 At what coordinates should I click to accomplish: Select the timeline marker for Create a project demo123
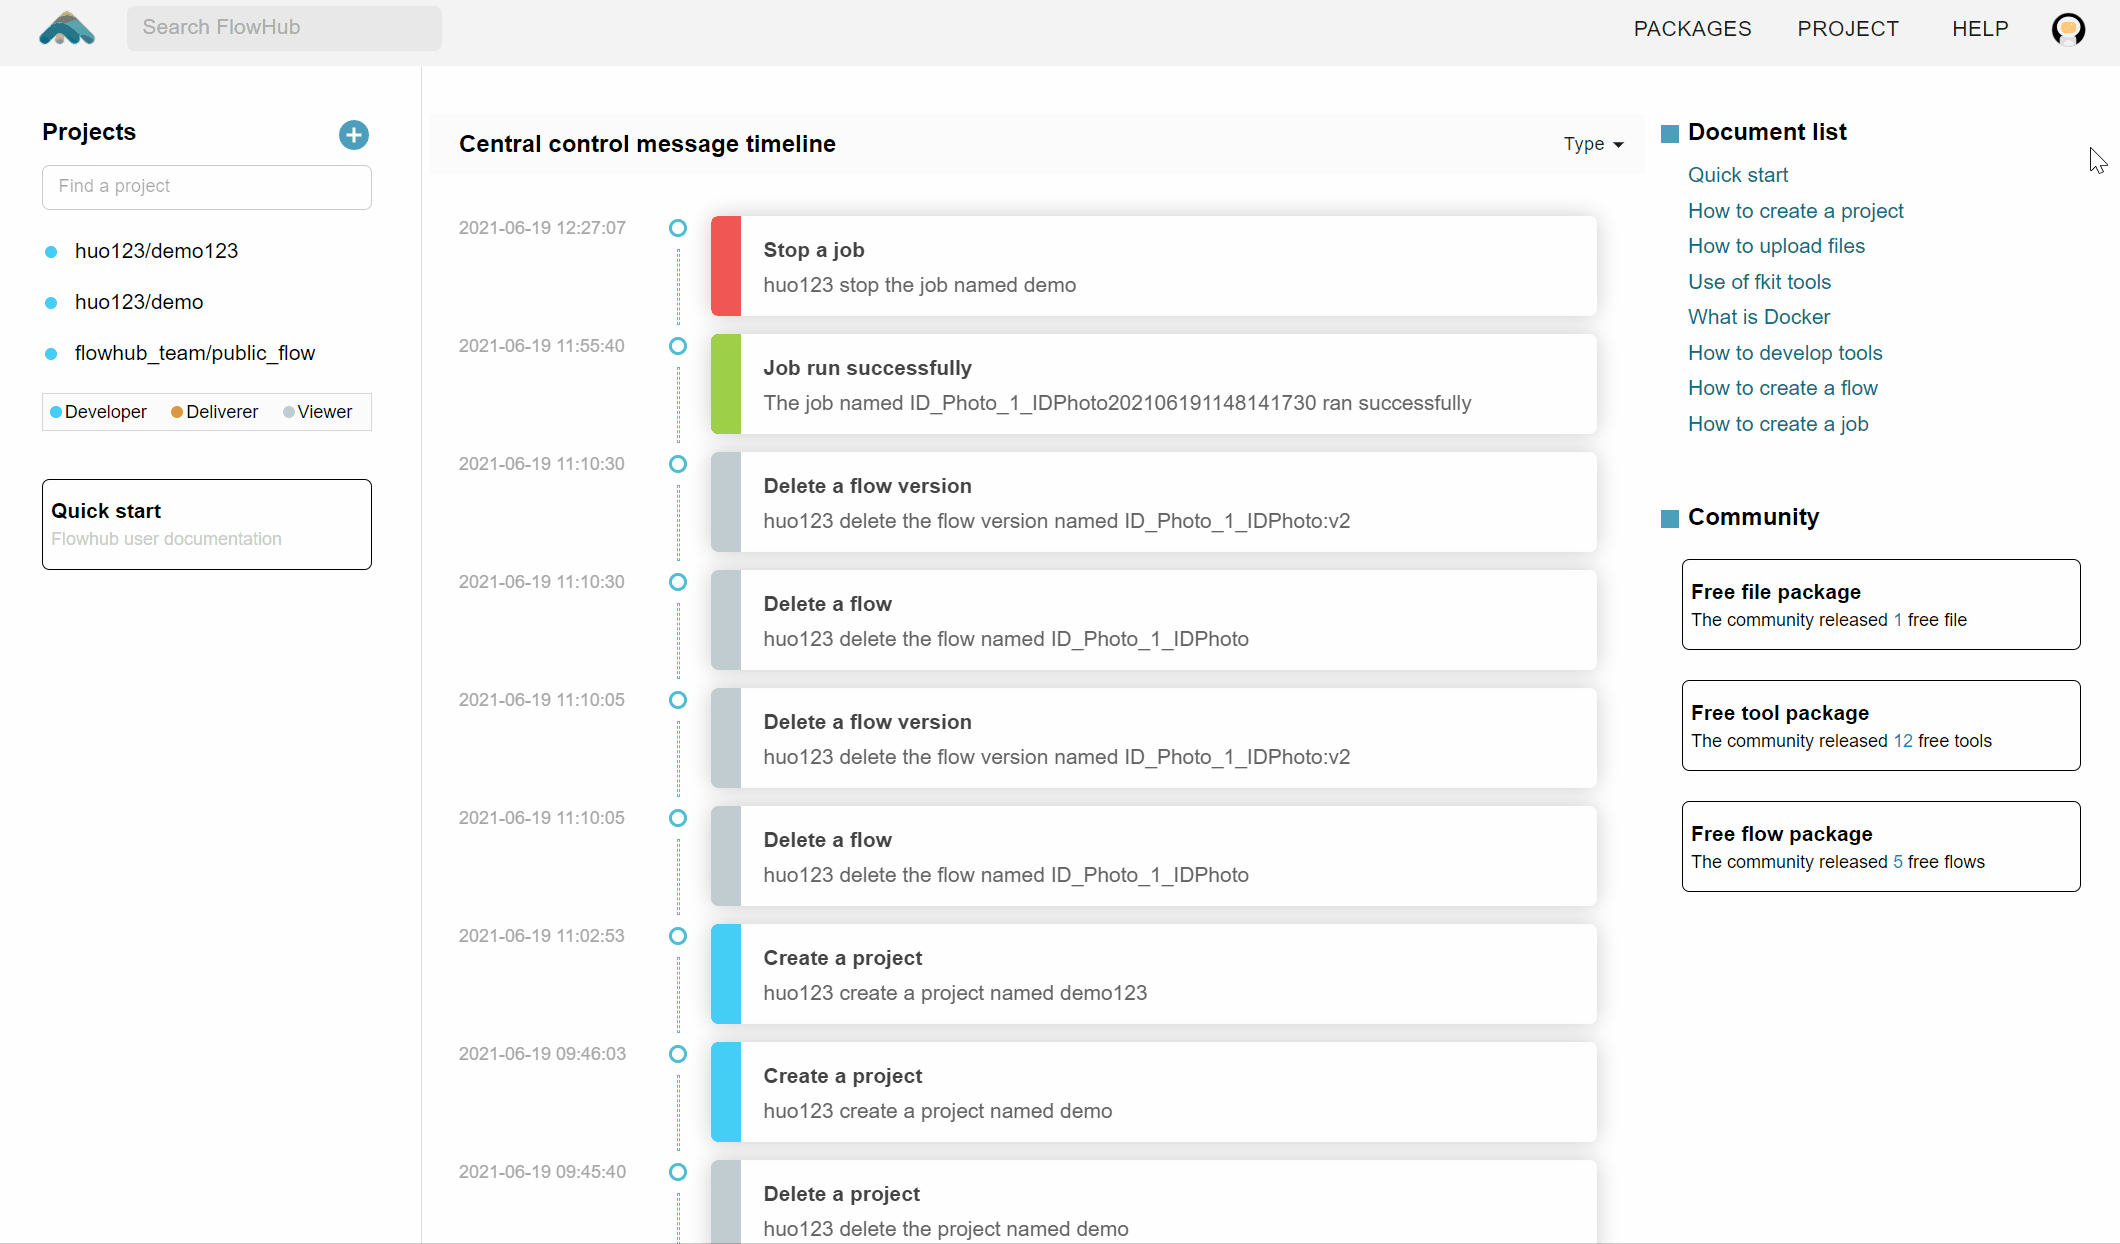tap(678, 936)
